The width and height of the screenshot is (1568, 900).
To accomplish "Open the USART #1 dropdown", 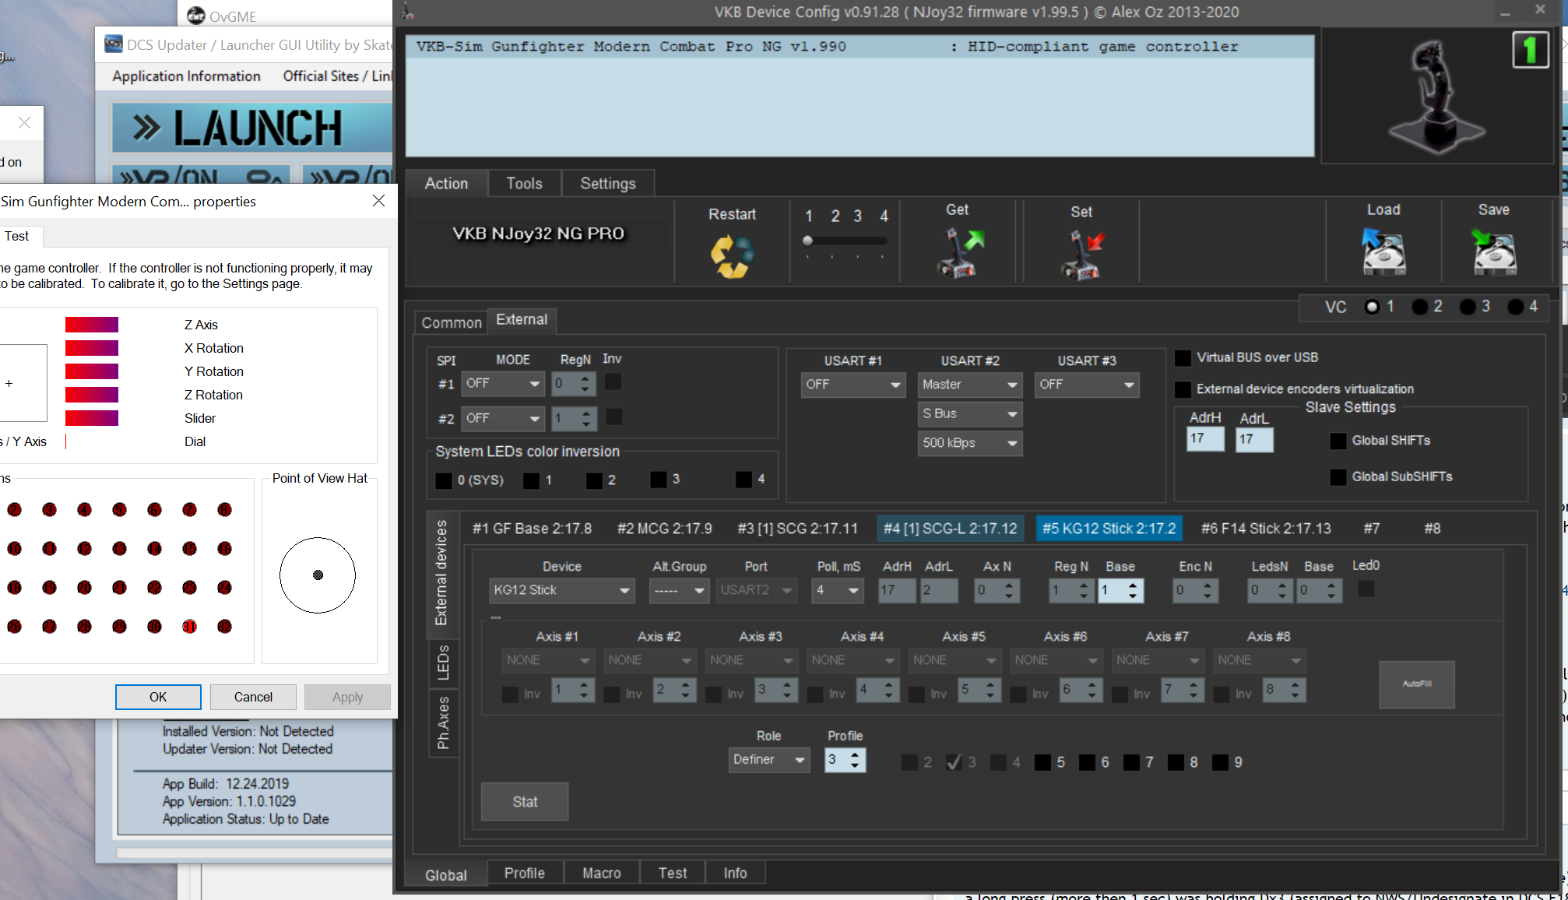I will click(853, 385).
